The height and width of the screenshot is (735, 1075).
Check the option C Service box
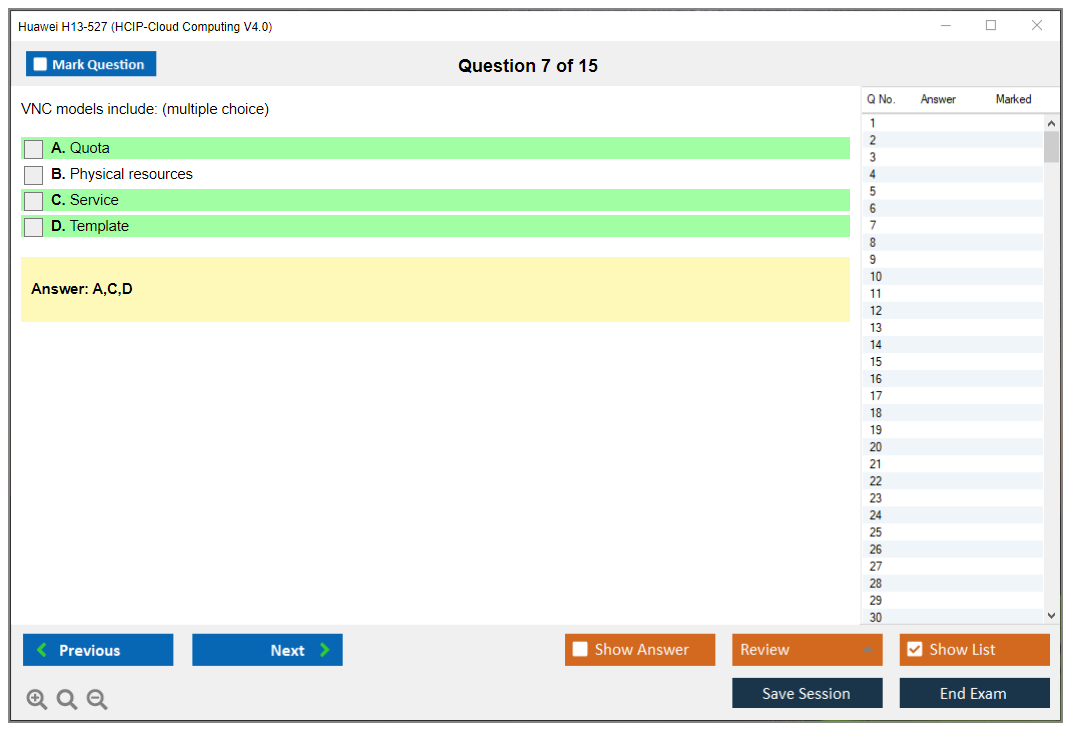click(x=34, y=201)
